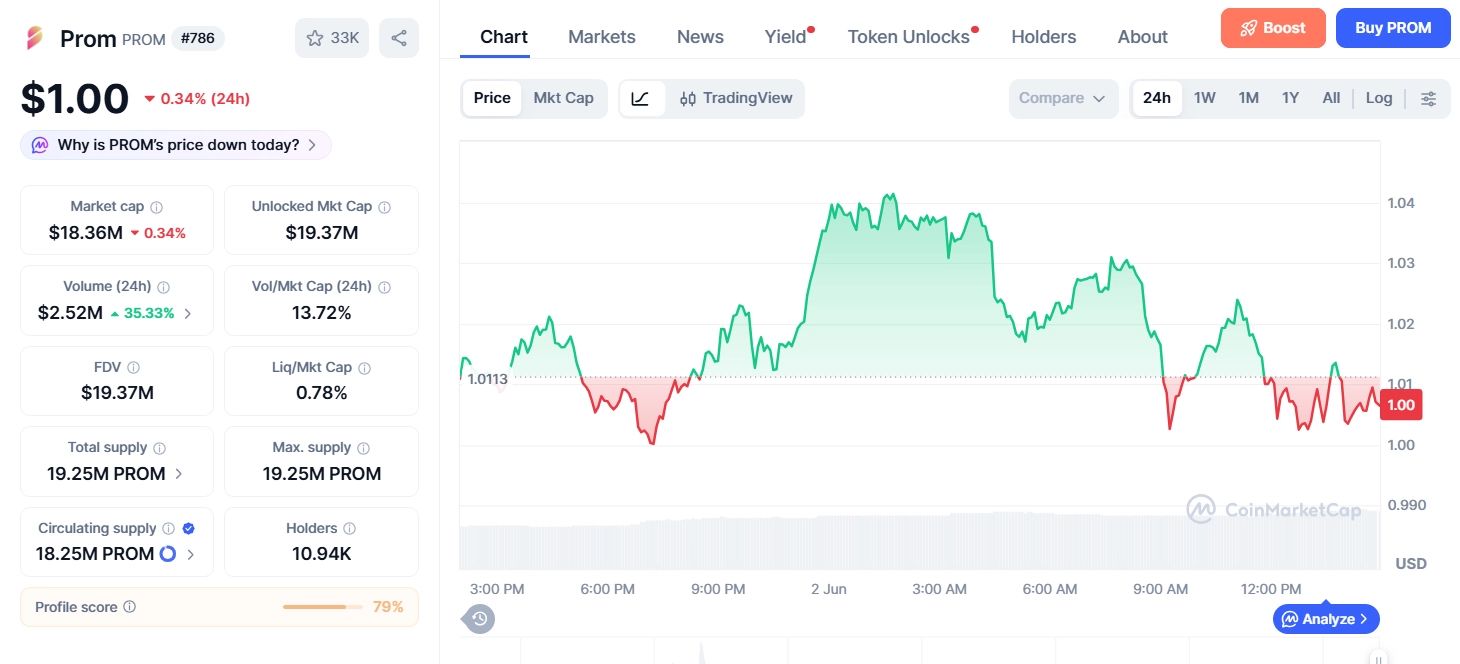Expand the Total supply chevron
This screenshot has height=664, width=1460.
pos(179,474)
